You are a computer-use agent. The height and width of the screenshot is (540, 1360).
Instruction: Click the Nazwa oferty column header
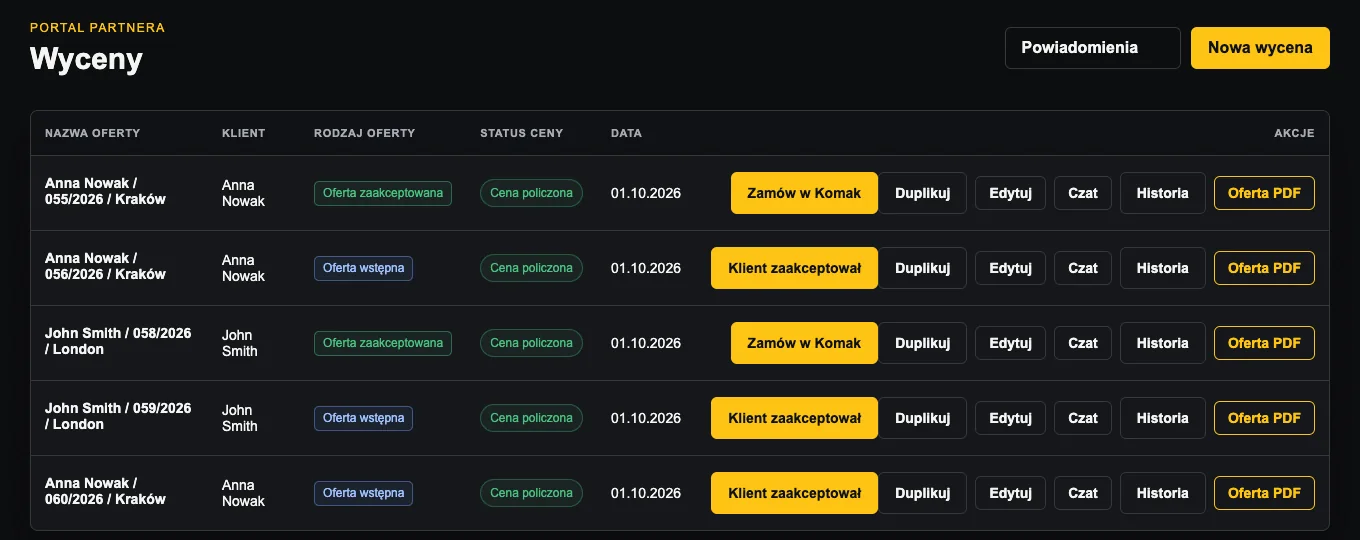tap(92, 133)
